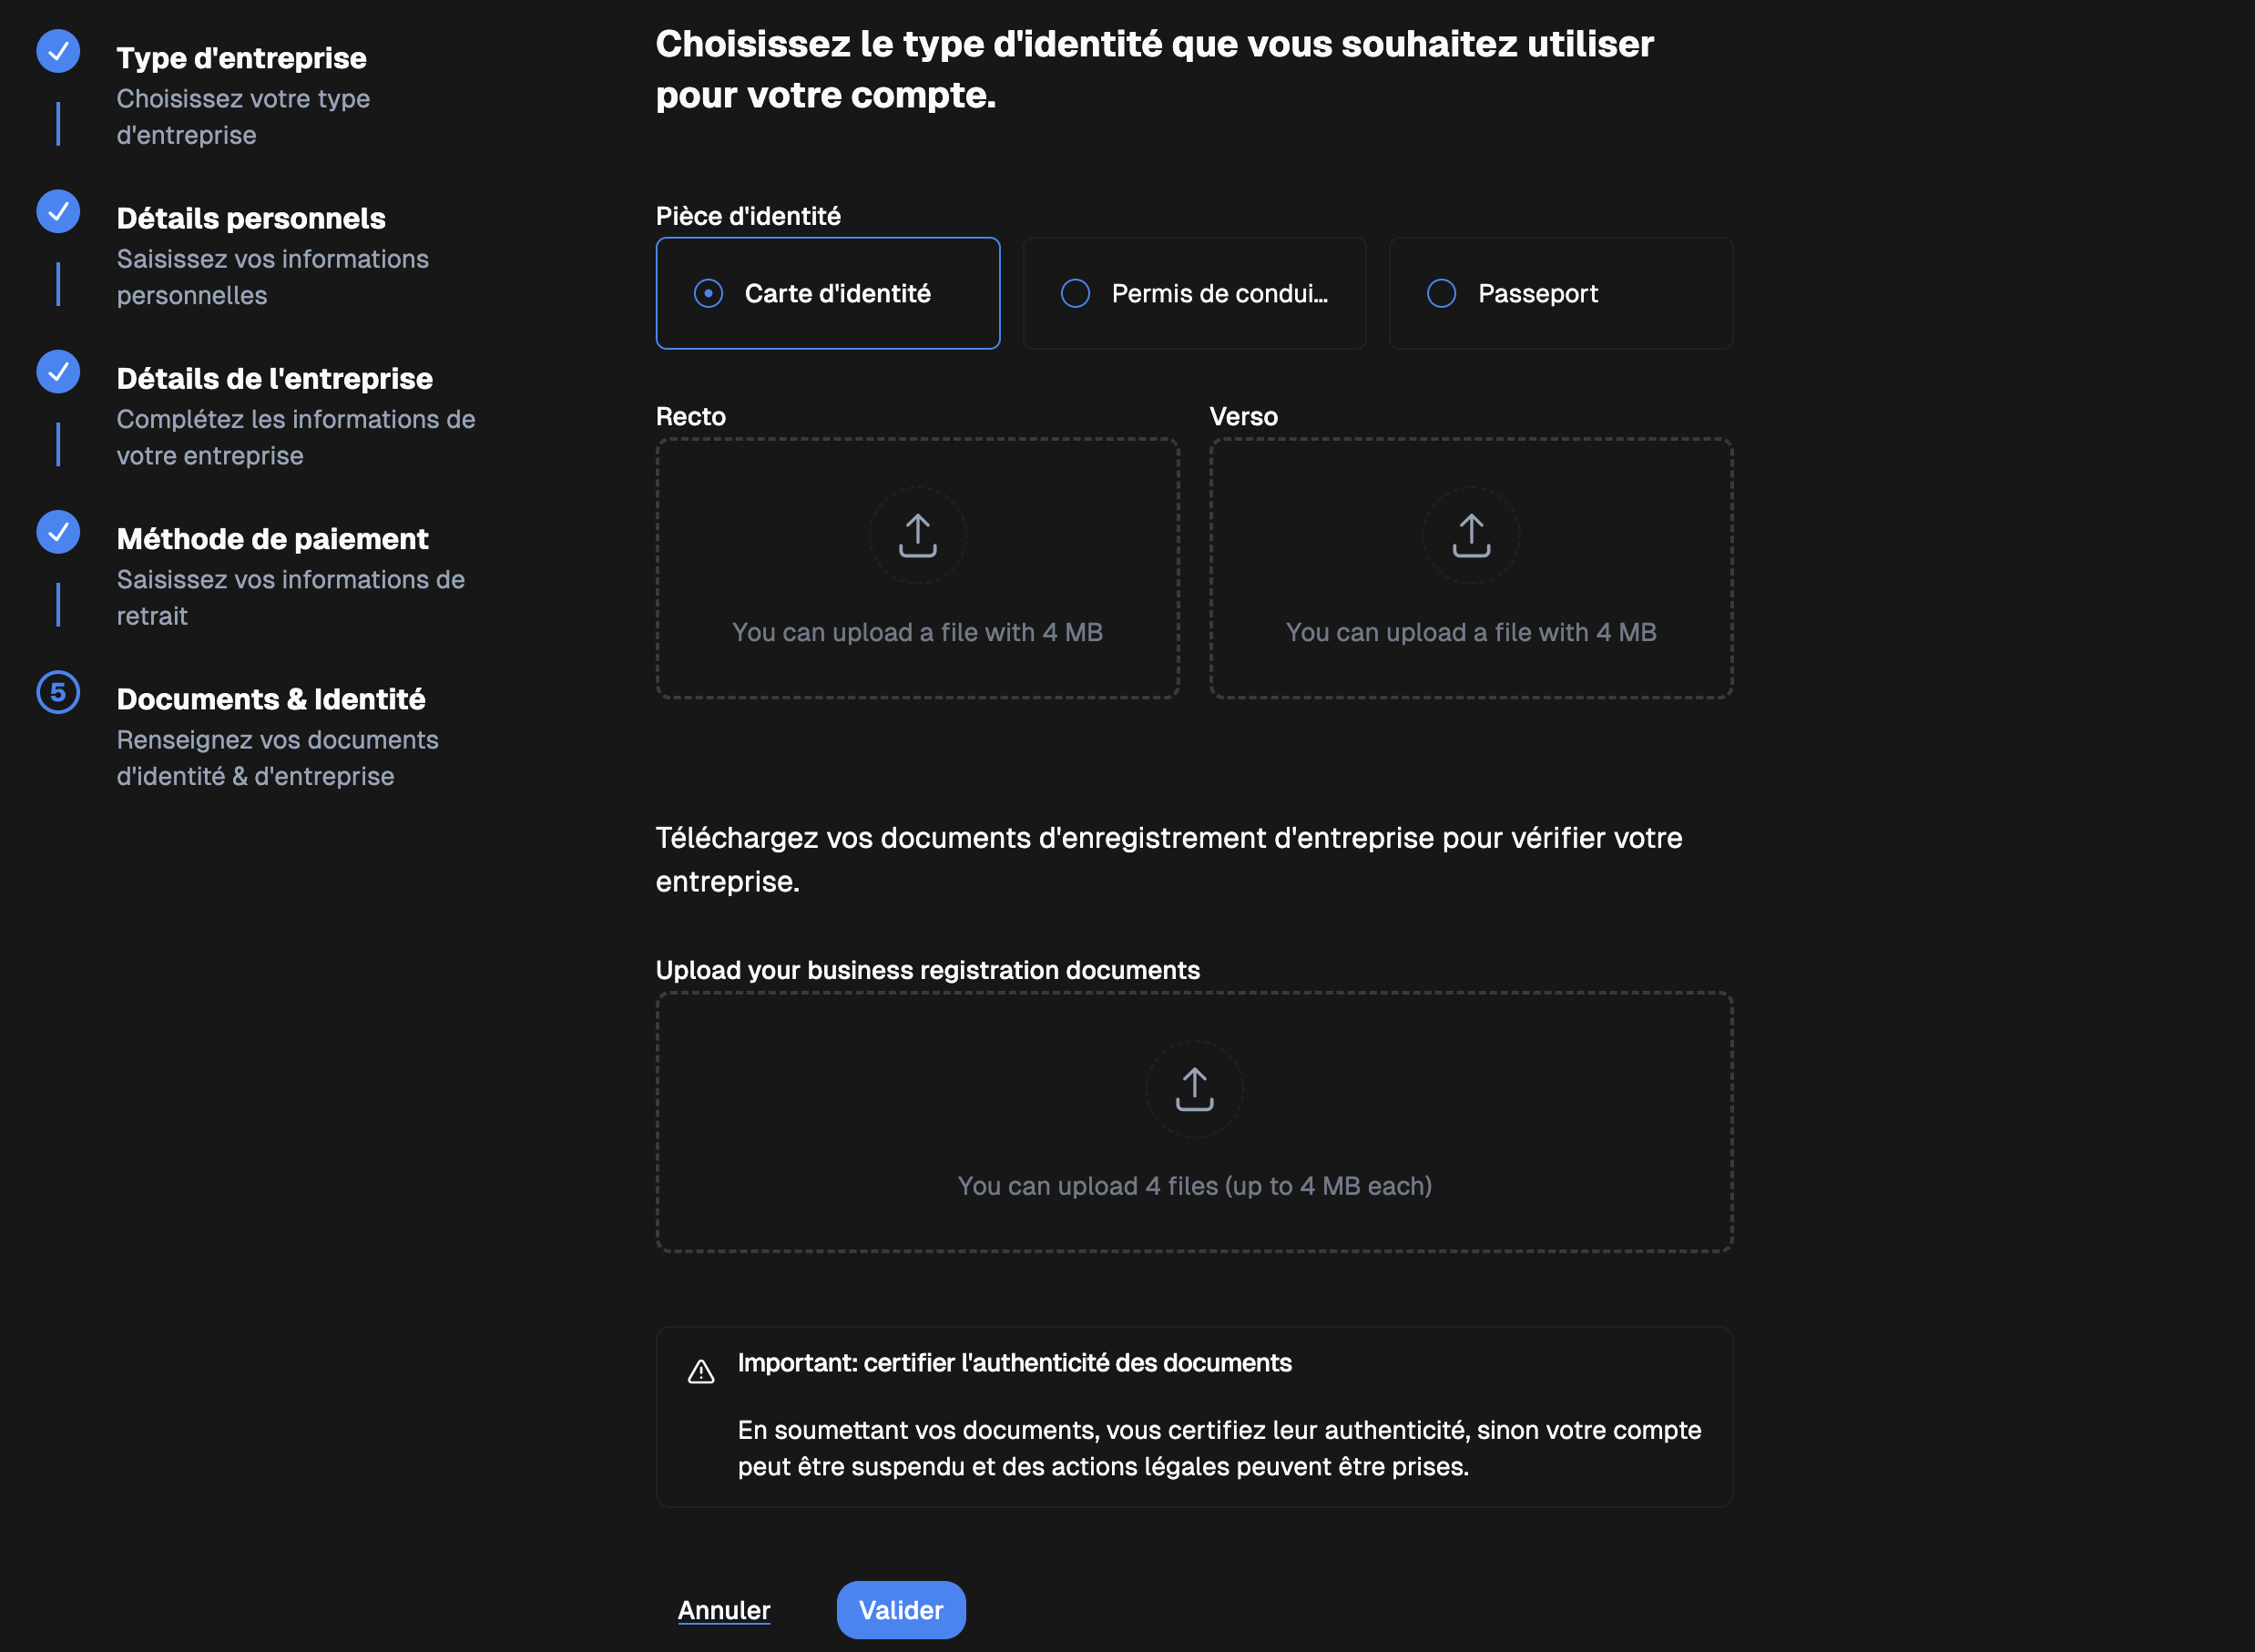Click the Valider button
The height and width of the screenshot is (1652, 2255).
coord(899,1609)
